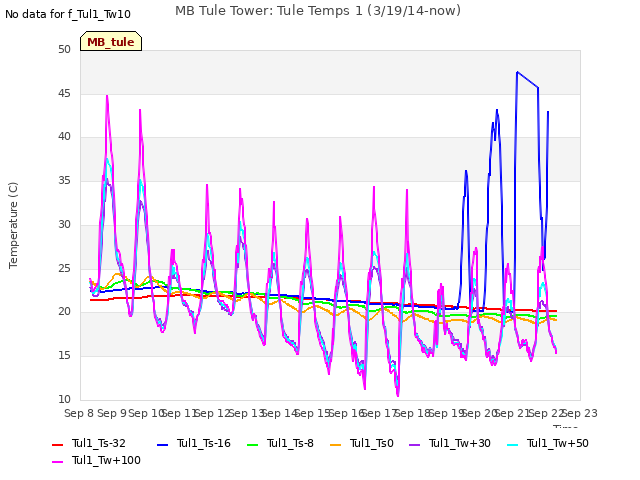Click the purple Tul1_Tw+30 legend swatch
Image resolution: width=640 pixels, height=480 pixels.
(x=414, y=444)
